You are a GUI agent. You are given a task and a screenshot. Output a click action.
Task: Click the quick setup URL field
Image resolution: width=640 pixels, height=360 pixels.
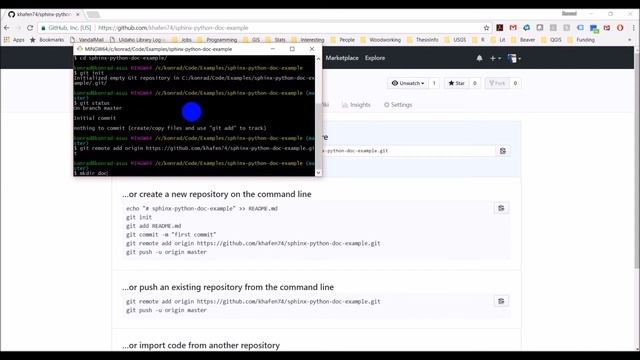408,151
